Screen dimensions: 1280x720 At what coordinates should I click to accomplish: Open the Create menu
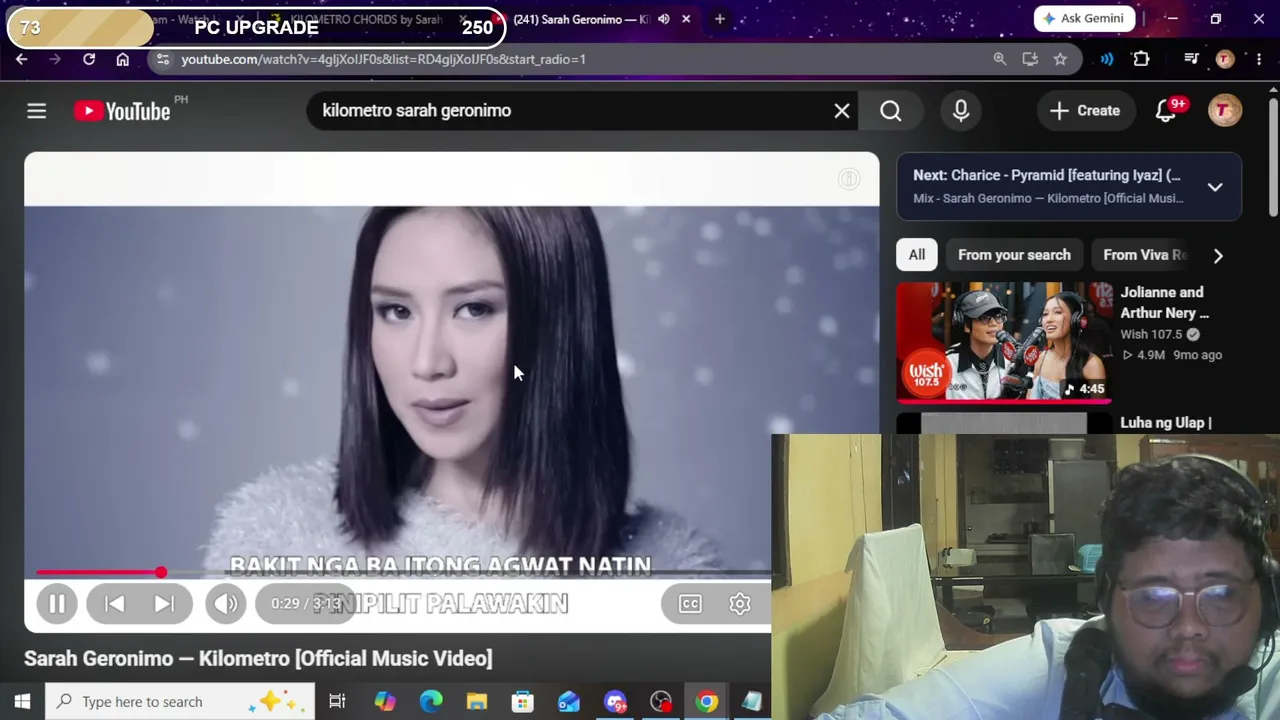(1084, 111)
